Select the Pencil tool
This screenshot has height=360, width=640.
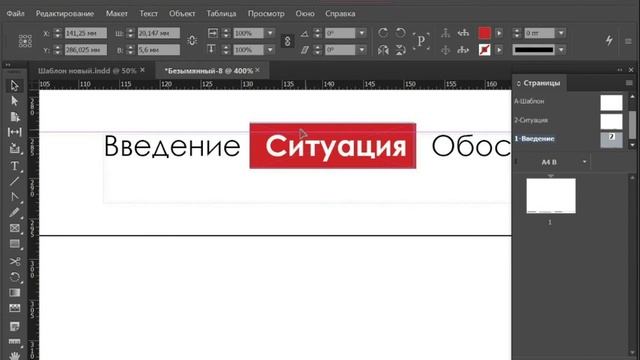pyautogui.click(x=14, y=212)
